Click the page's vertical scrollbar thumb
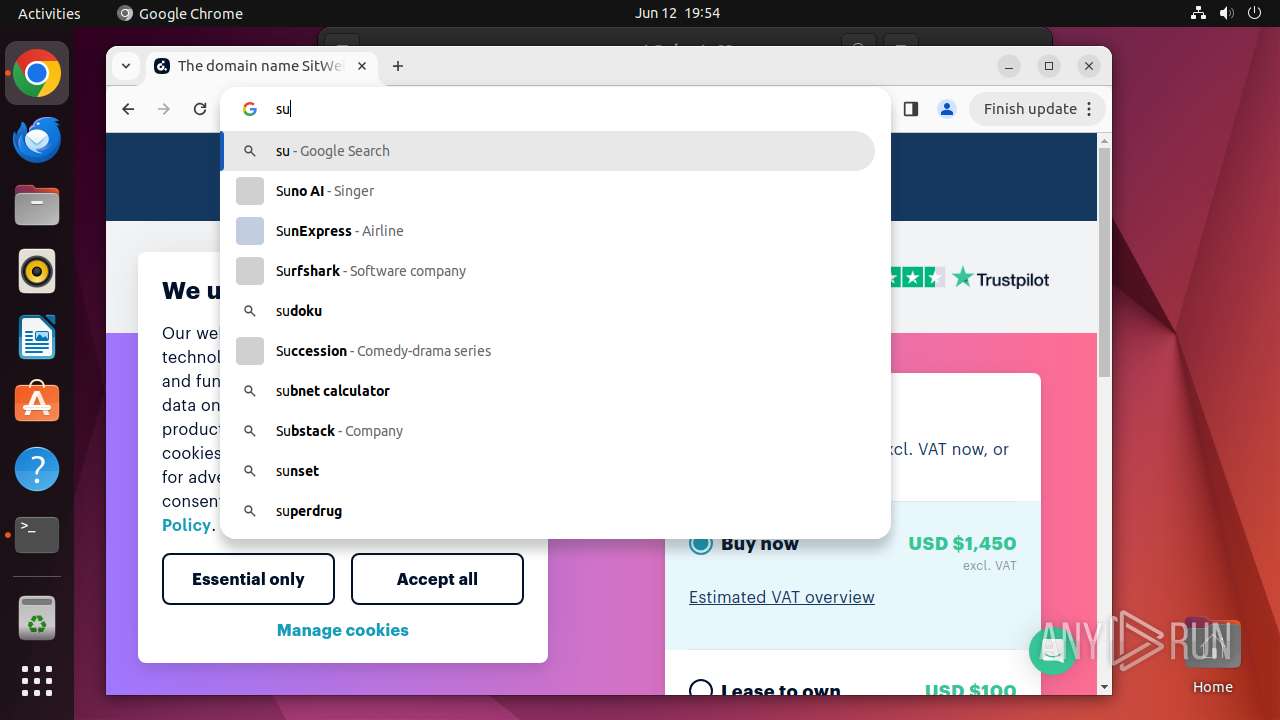 pos(1104,260)
